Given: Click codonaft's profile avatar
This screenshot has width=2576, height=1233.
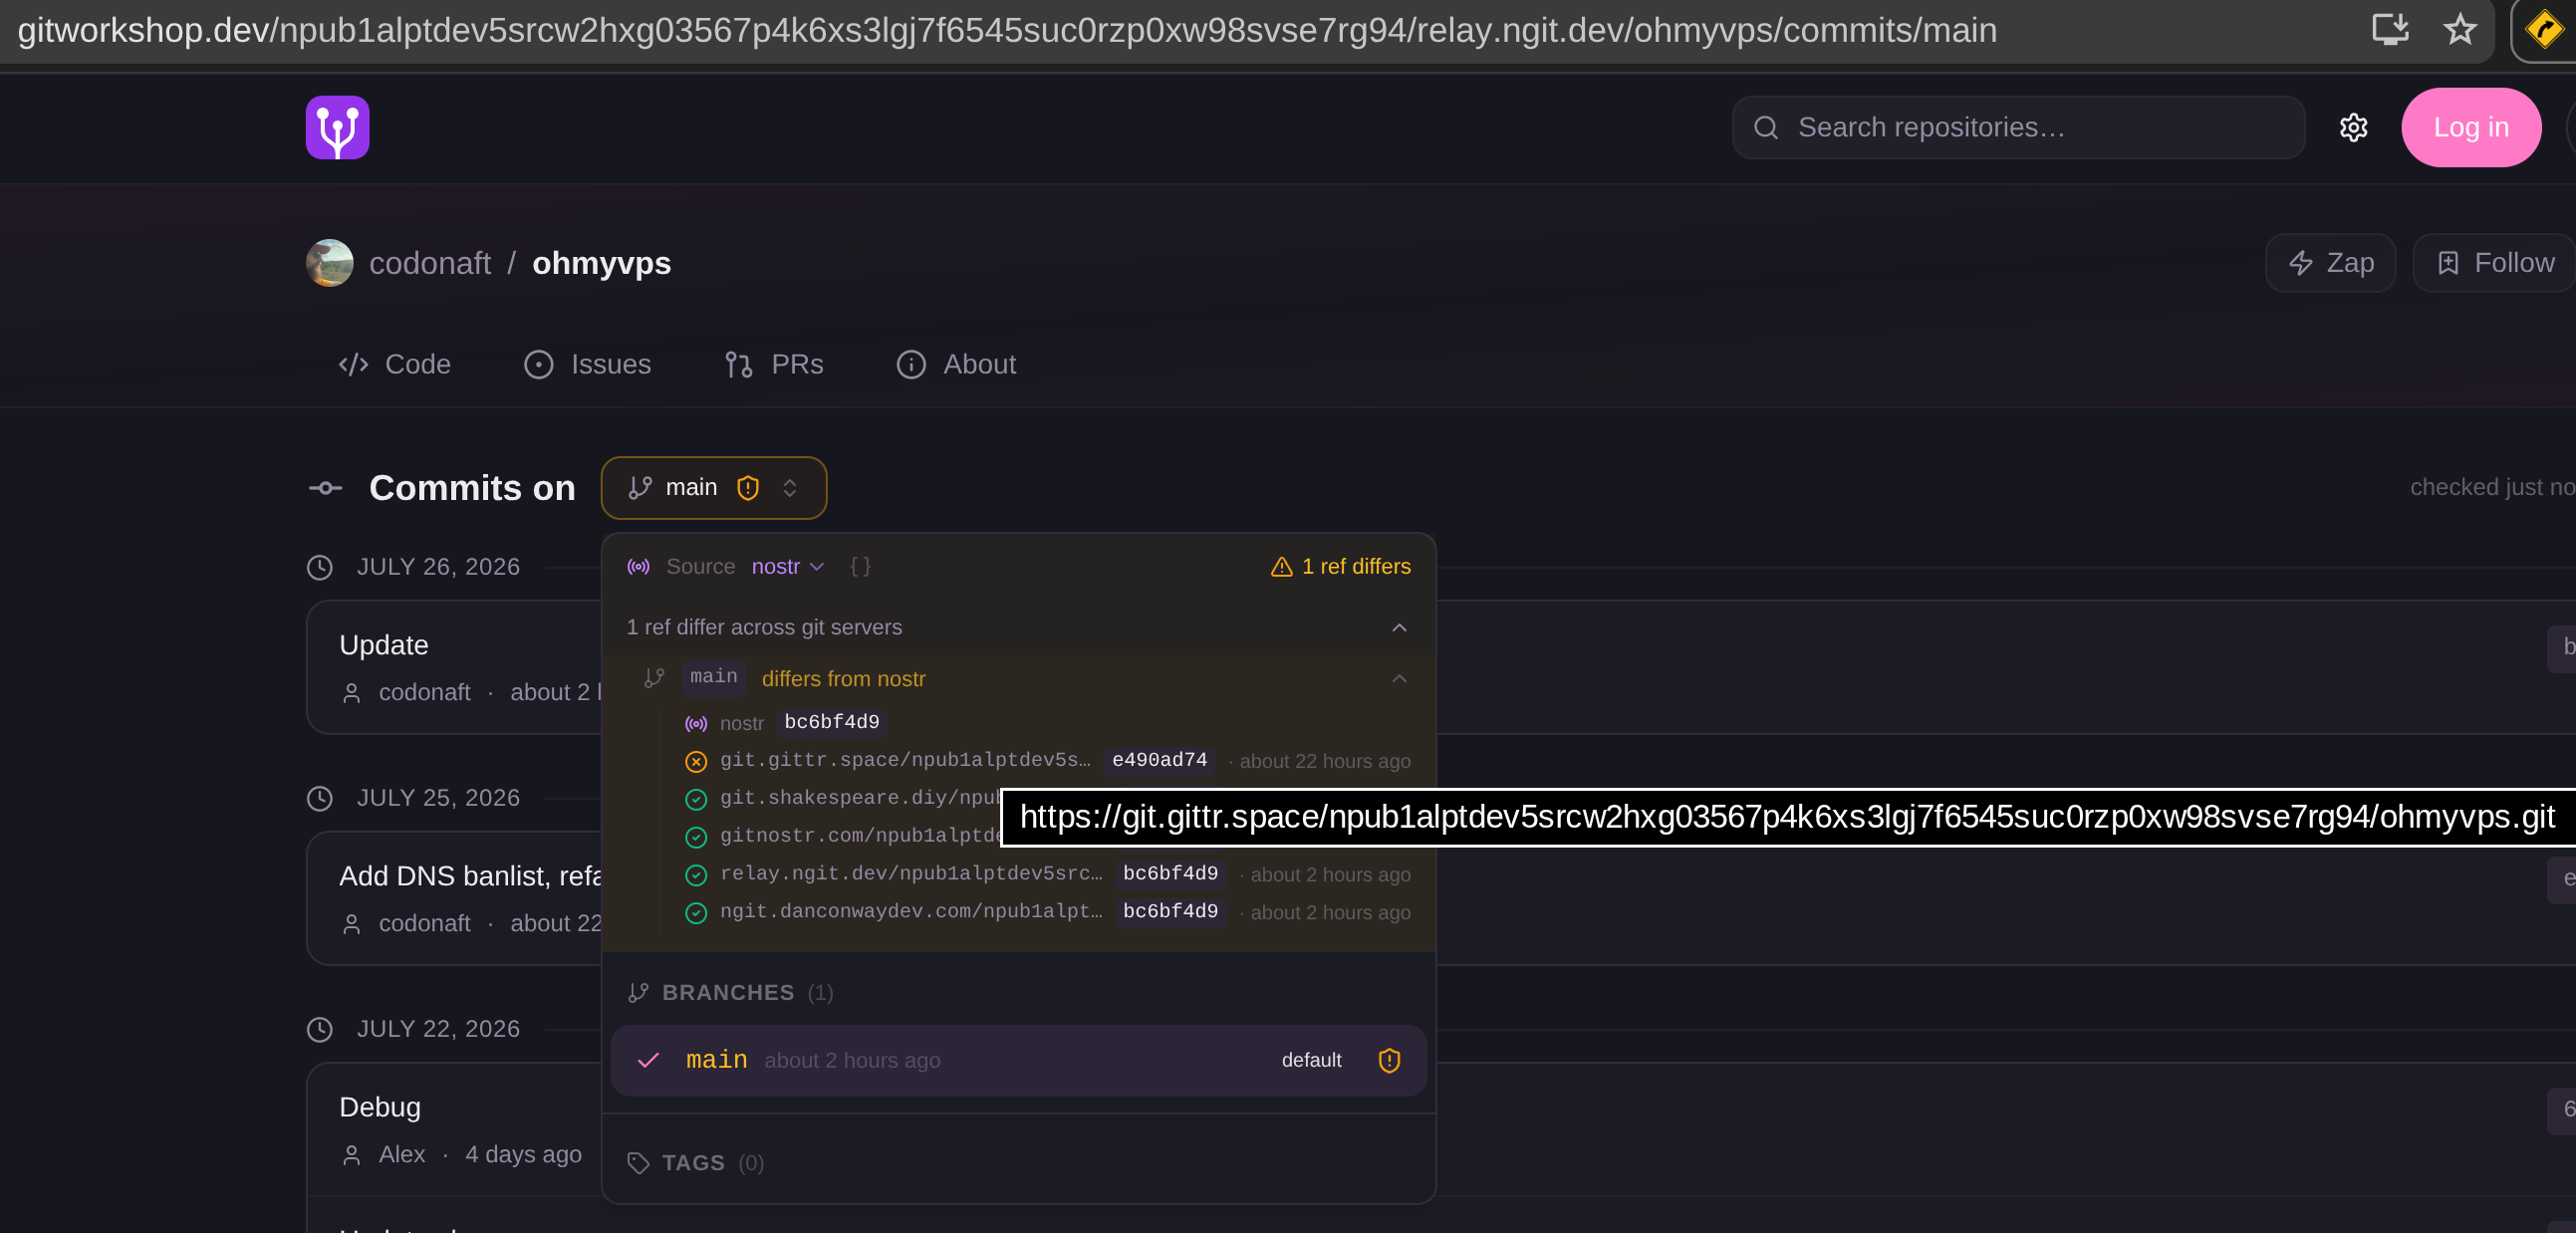Looking at the screenshot, I should click(329, 263).
